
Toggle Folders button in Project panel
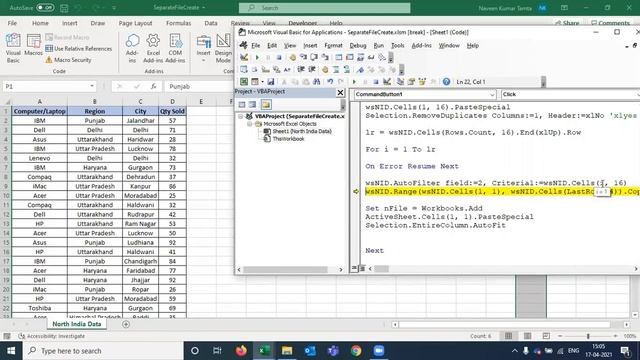[266, 104]
